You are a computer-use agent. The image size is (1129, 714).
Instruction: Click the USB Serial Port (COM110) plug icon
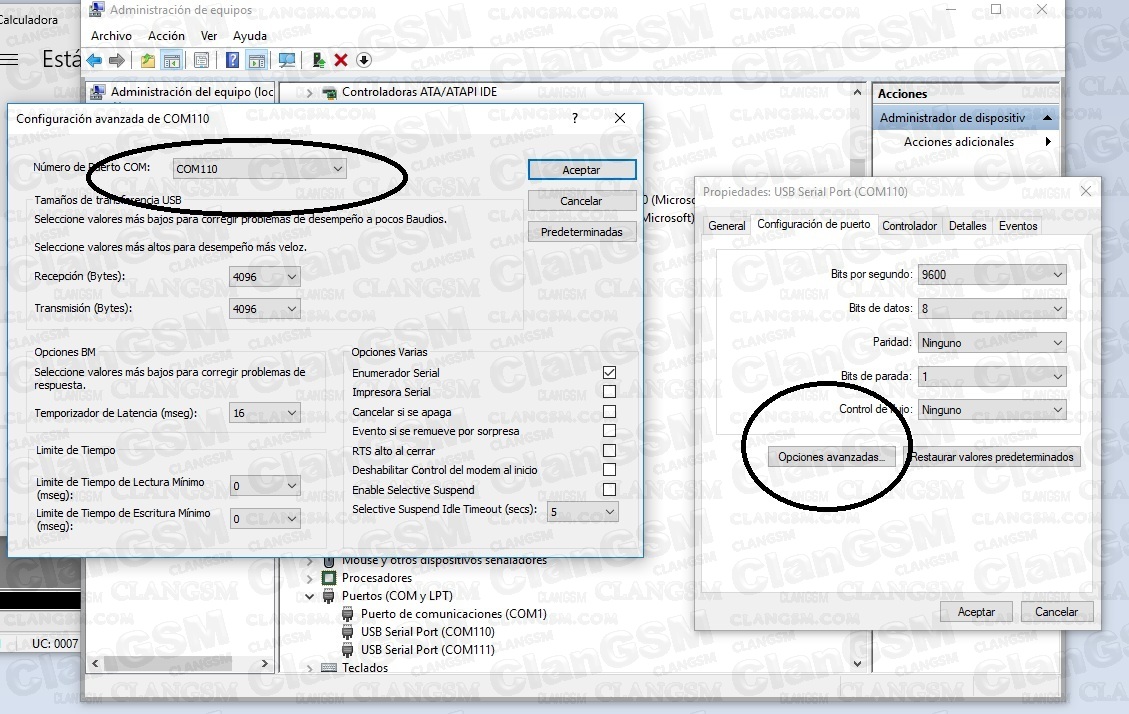coord(348,632)
